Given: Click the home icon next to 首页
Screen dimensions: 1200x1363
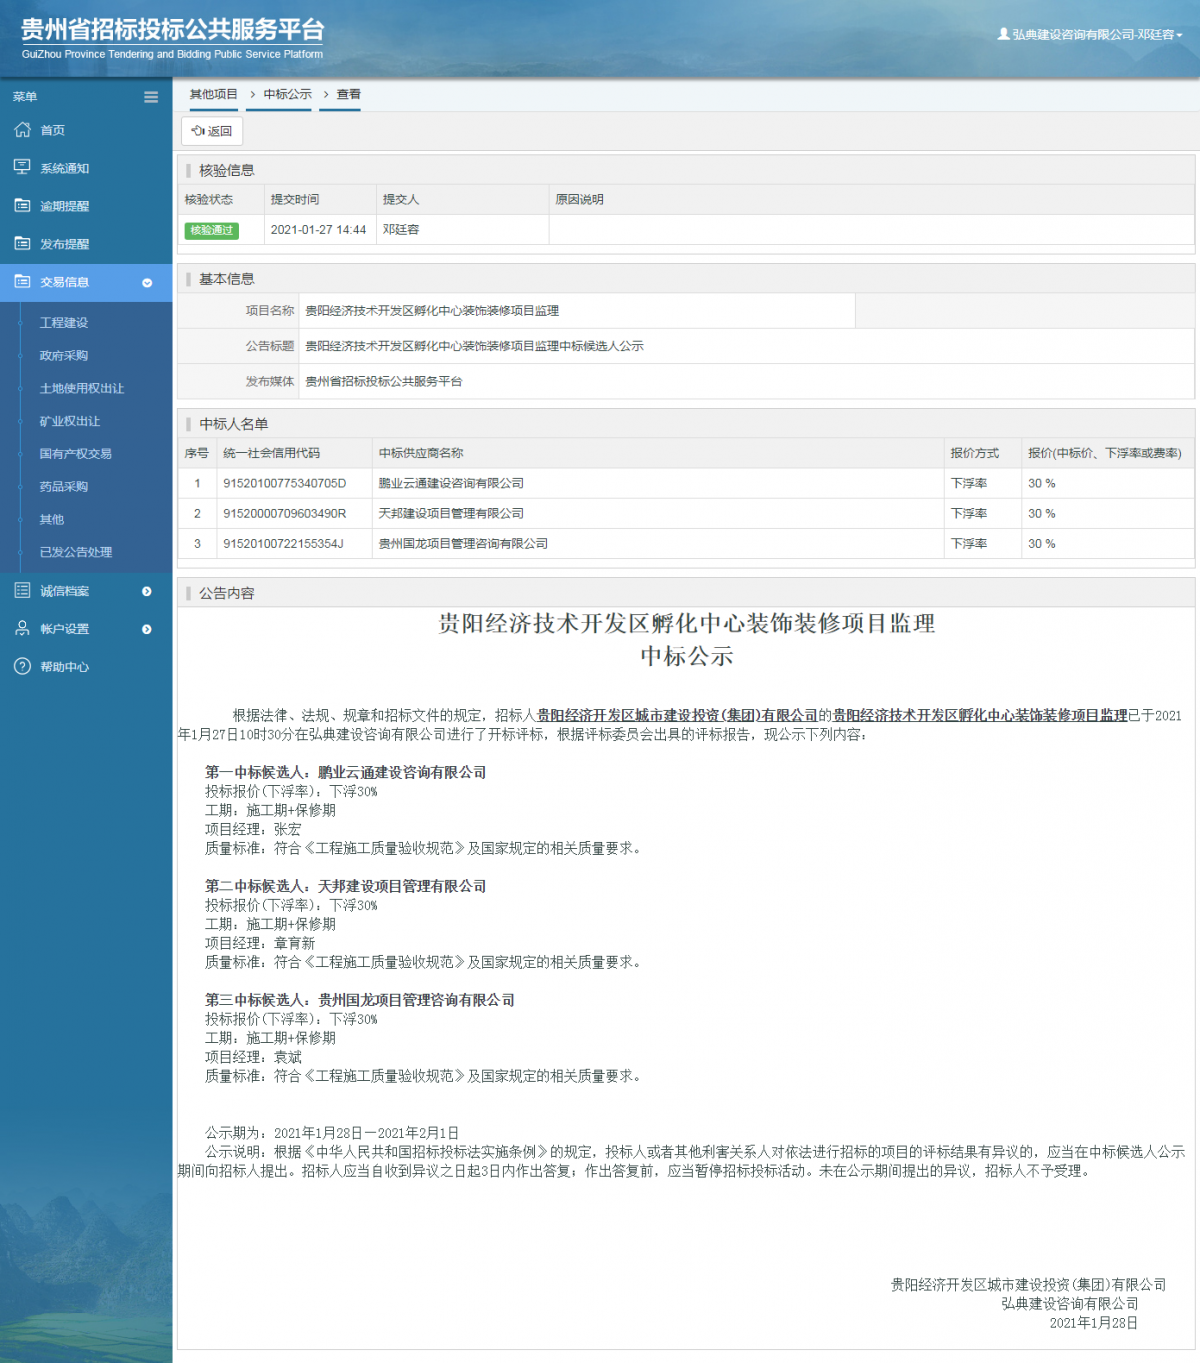Looking at the screenshot, I should pyautogui.click(x=22, y=130).
